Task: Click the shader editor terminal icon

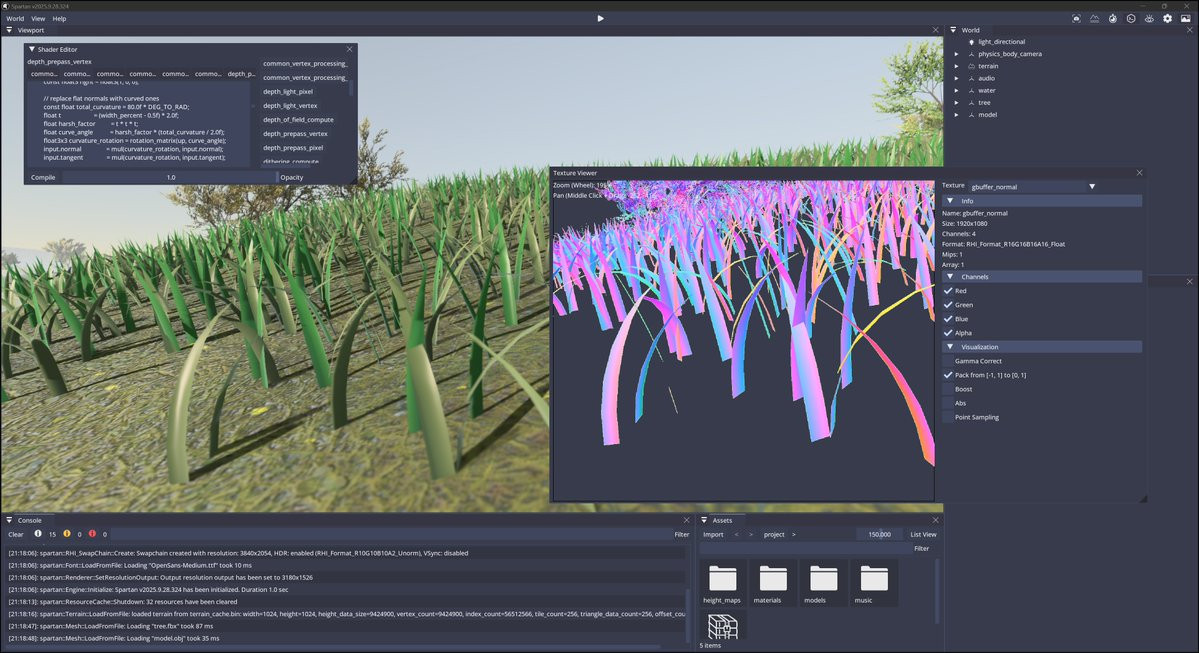Action: tap(1131, 18)
